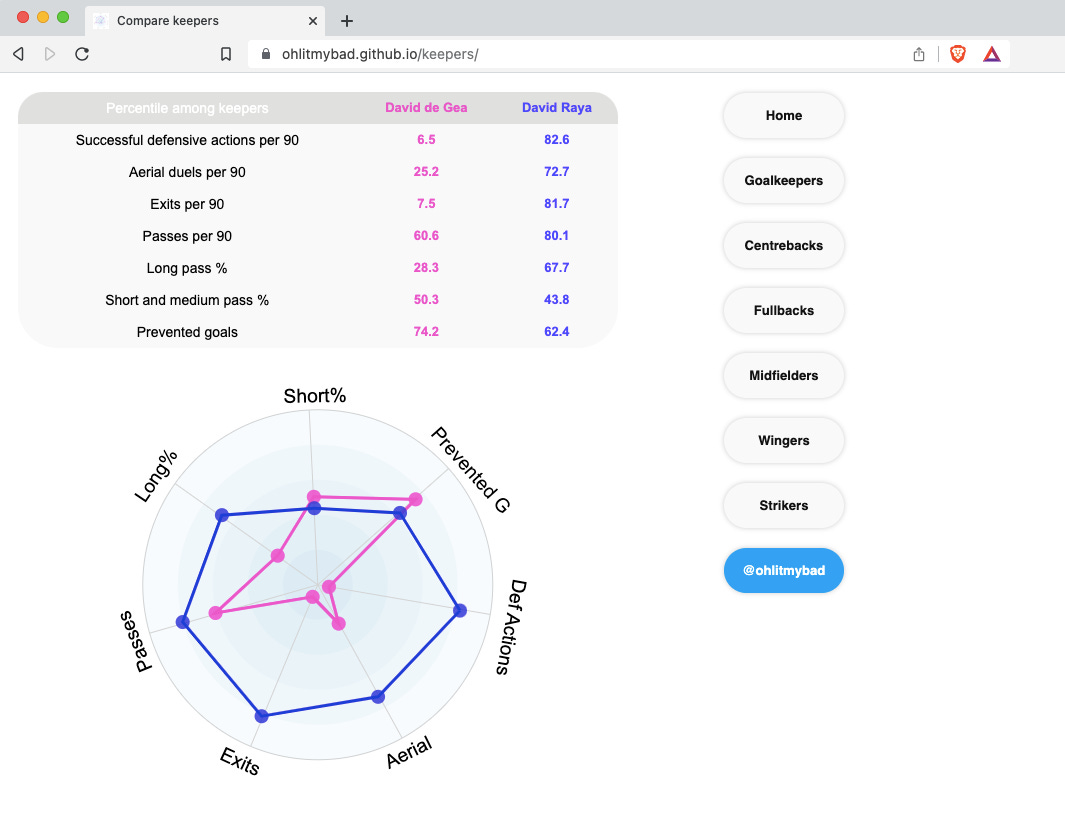Click the forward navigation arrow

[49, 54]
